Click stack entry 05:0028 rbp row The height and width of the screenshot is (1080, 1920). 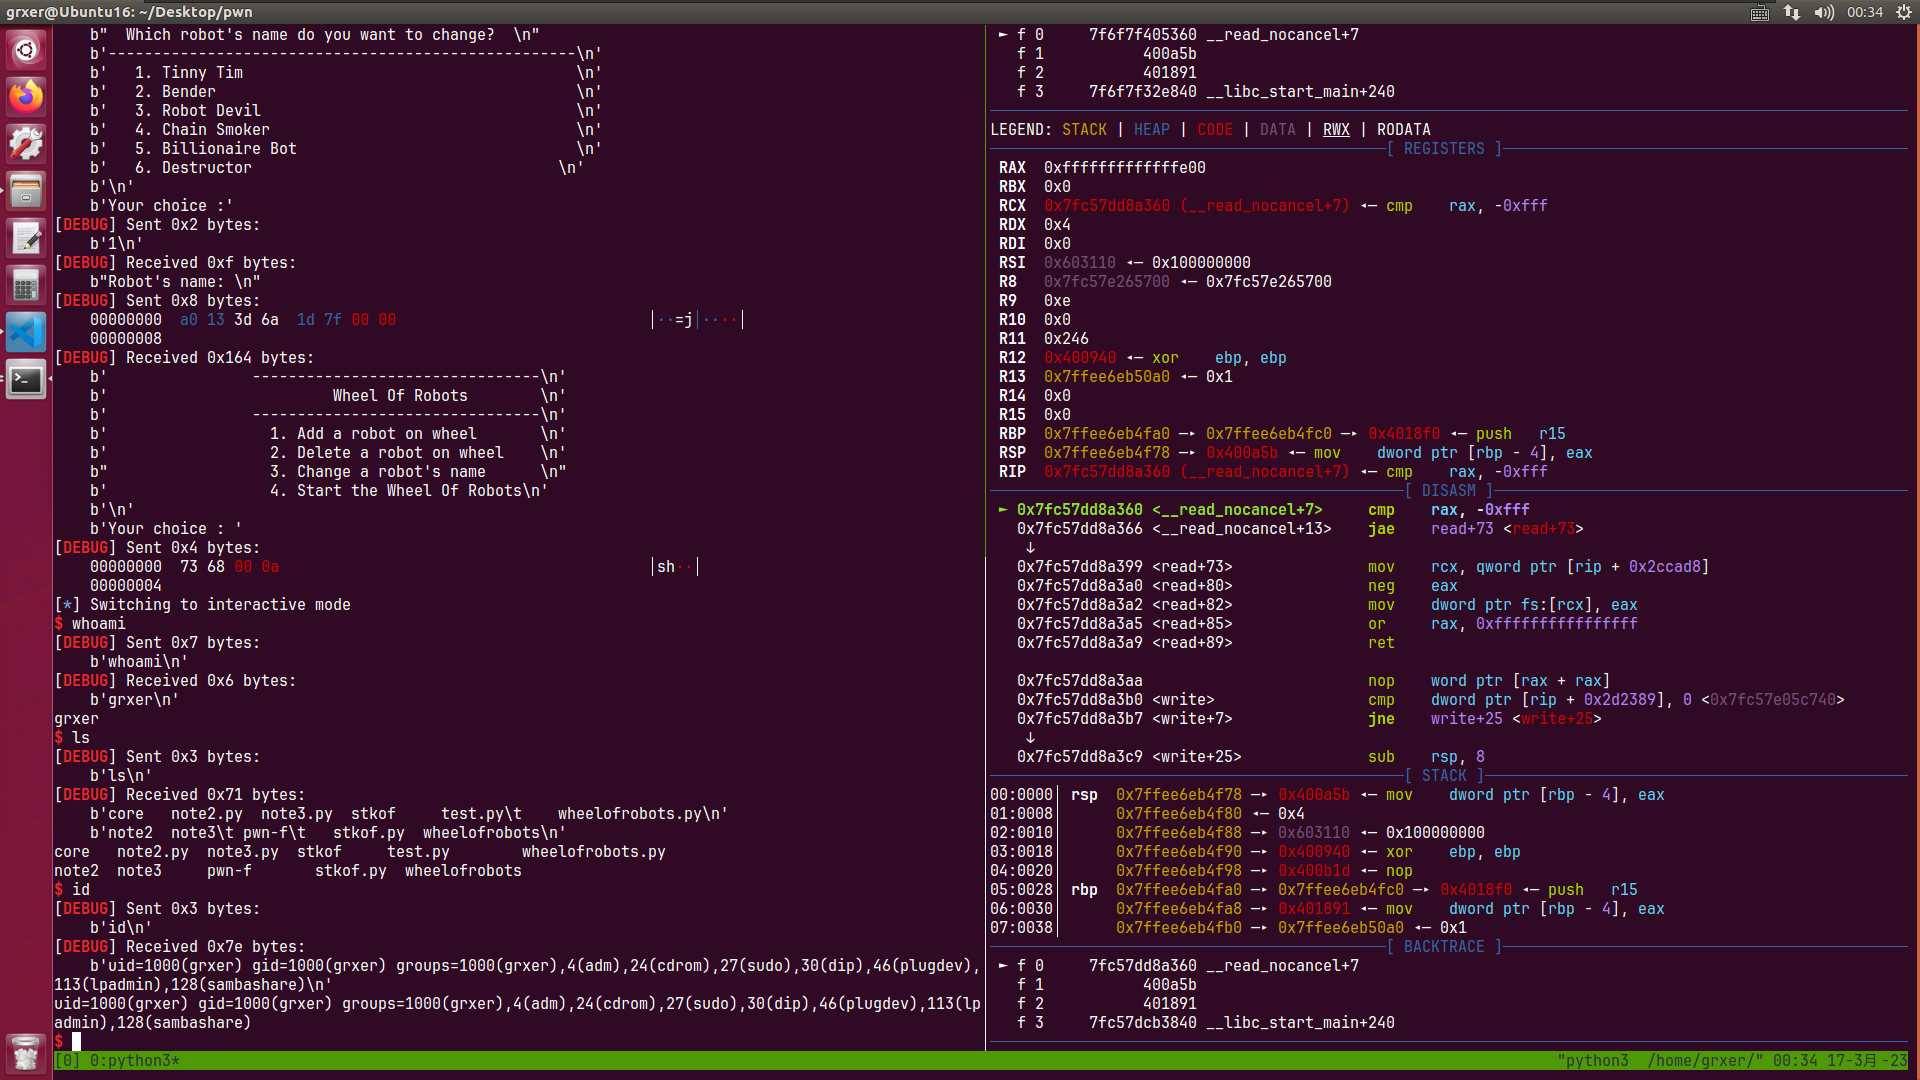(x=1314, y=889)
